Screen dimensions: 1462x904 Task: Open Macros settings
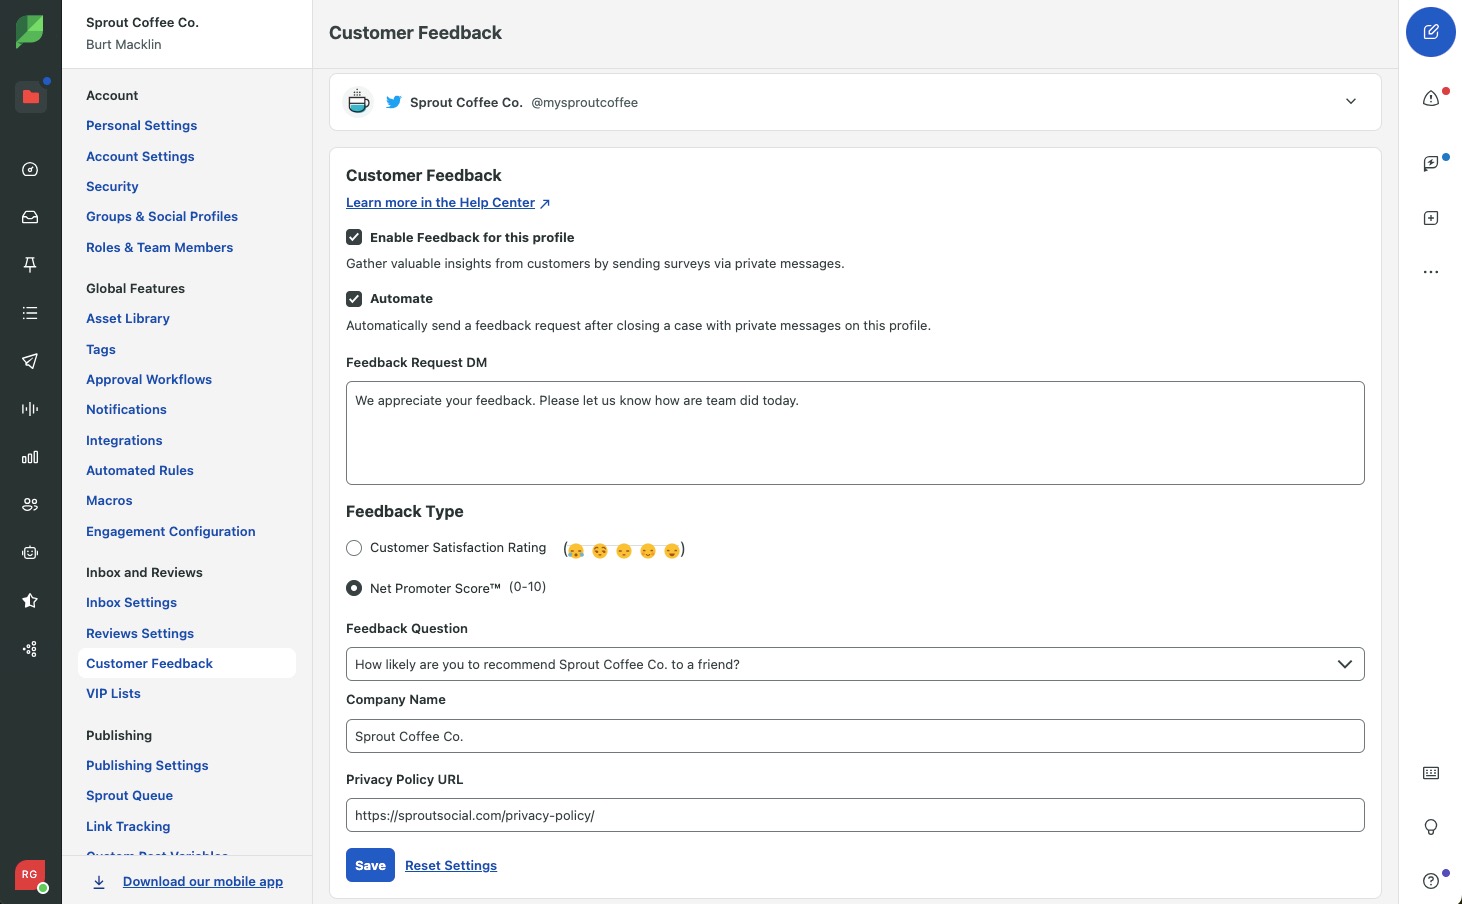click(x=109, y=501)
